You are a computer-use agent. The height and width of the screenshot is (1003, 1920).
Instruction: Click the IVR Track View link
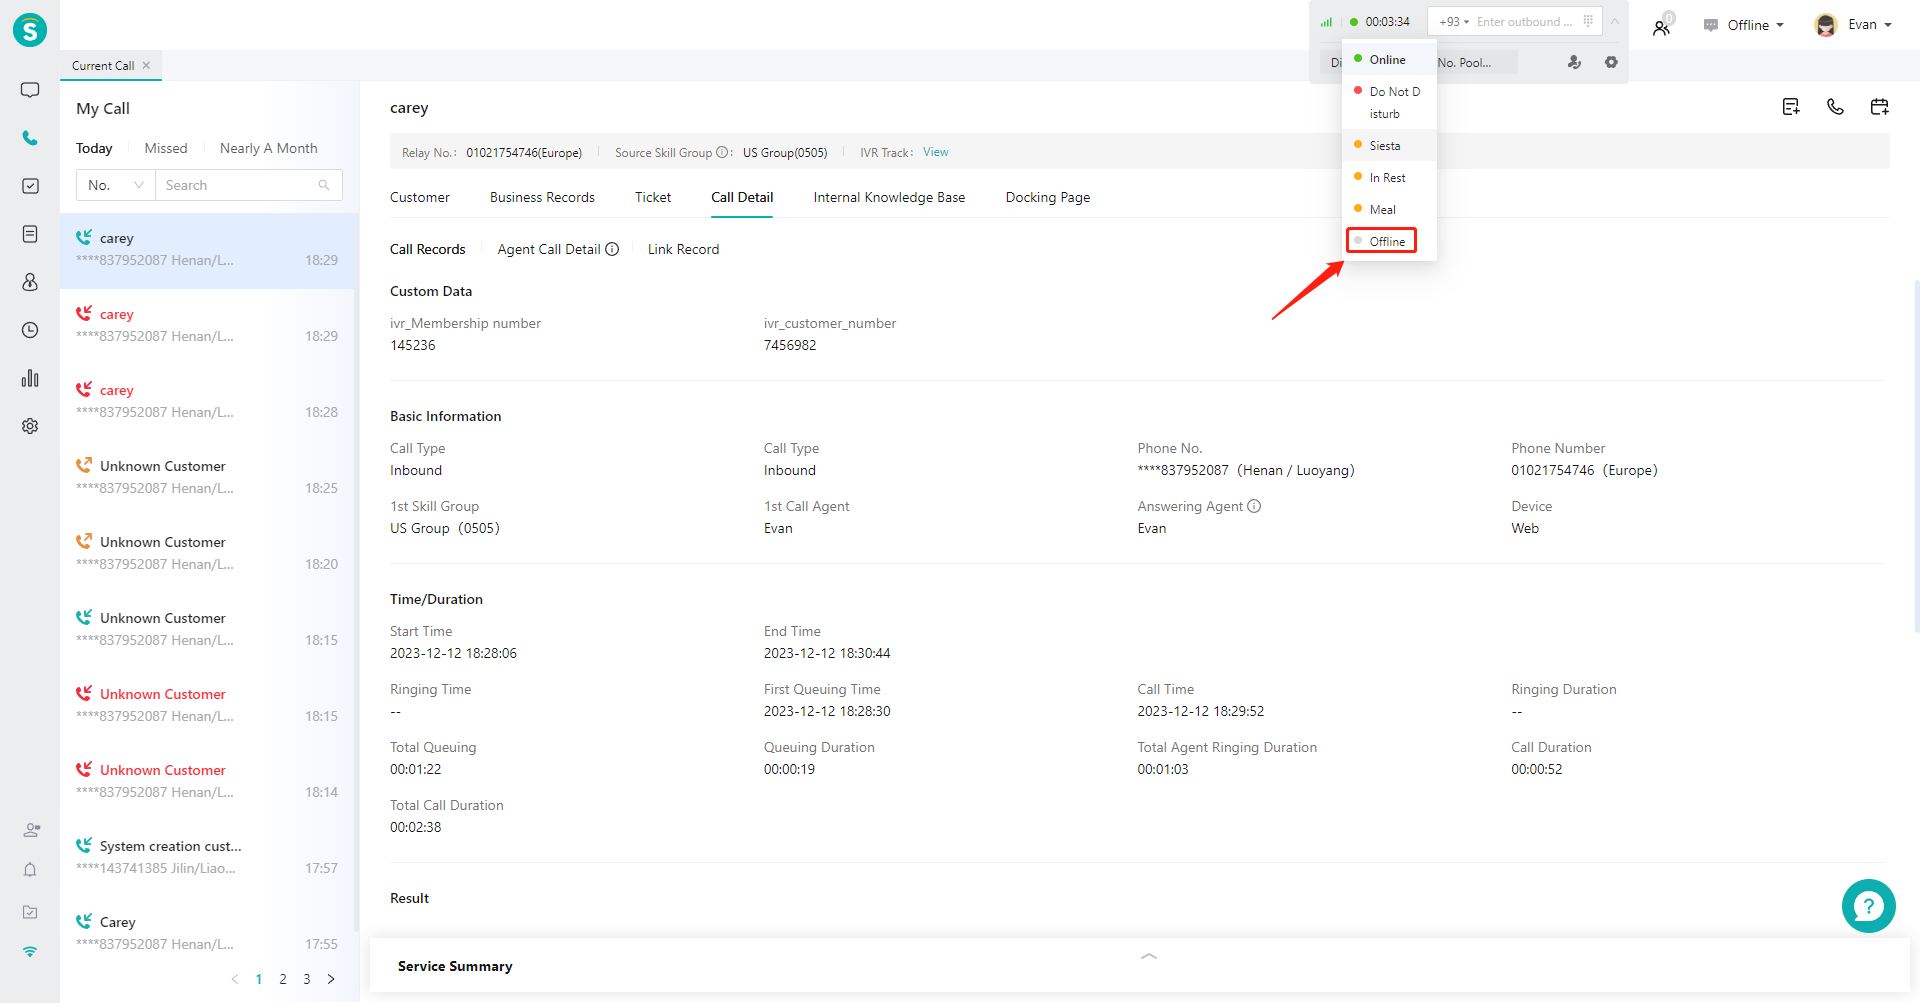pyautogui.click(x=936, y=152)
